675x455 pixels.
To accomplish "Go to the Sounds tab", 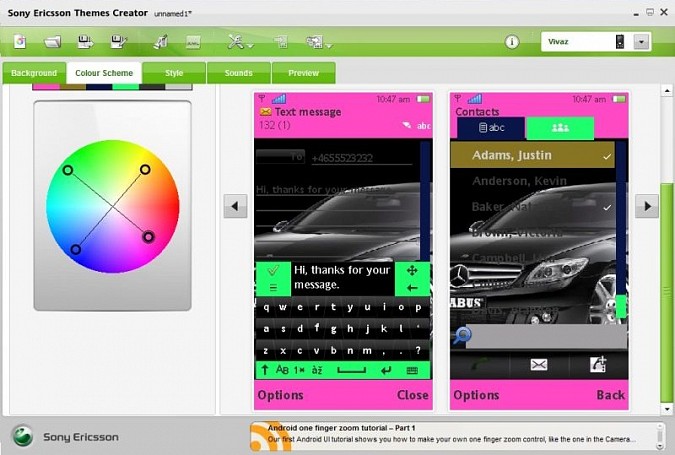I will coord(238,73).
